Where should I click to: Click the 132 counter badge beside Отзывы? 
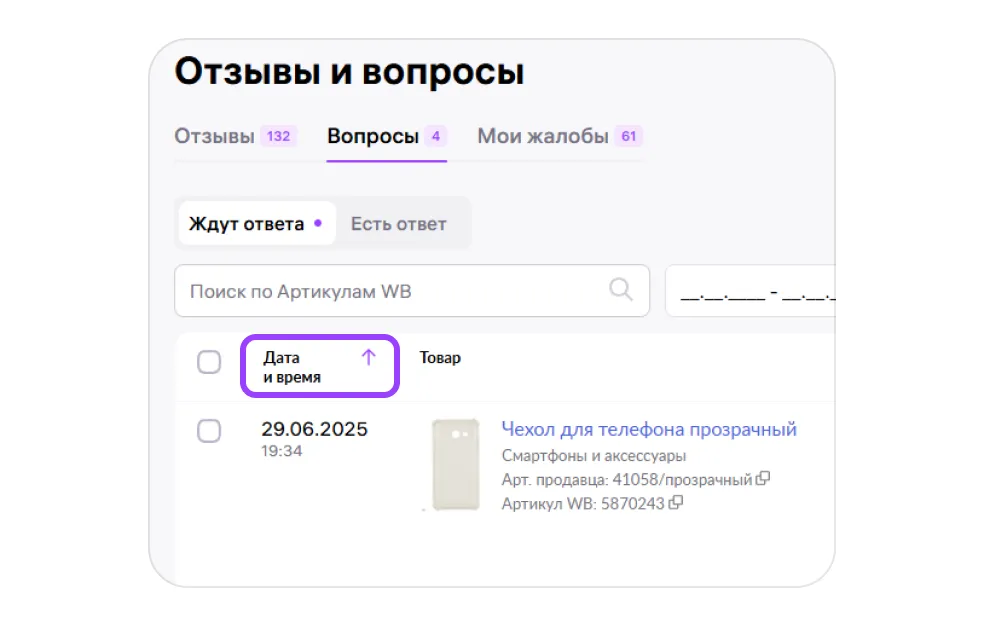(x=278, y=136)
